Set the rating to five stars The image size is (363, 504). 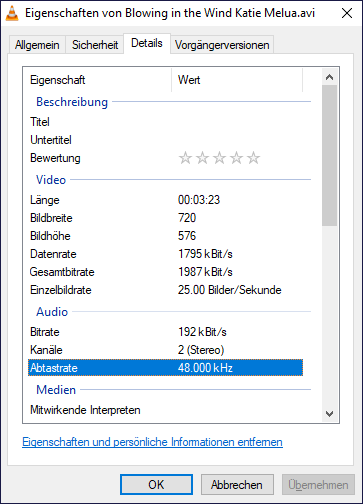[253, 158]
